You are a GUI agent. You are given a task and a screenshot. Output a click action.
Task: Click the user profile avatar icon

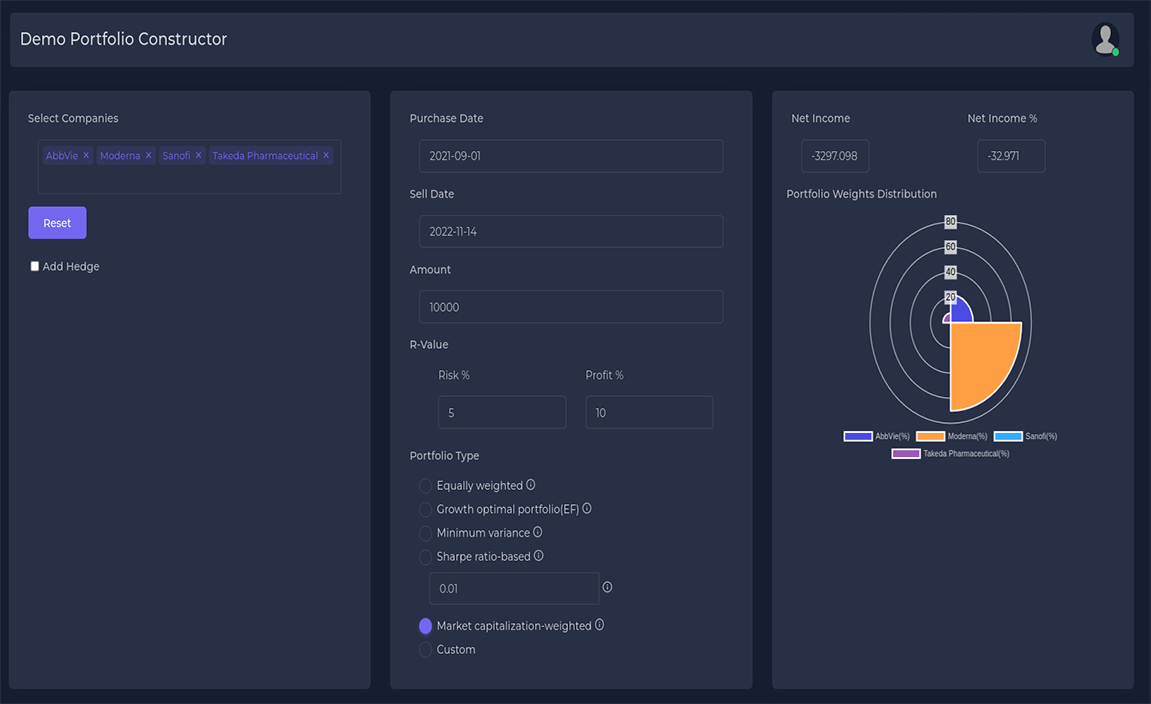click(x=1104, y=39)
